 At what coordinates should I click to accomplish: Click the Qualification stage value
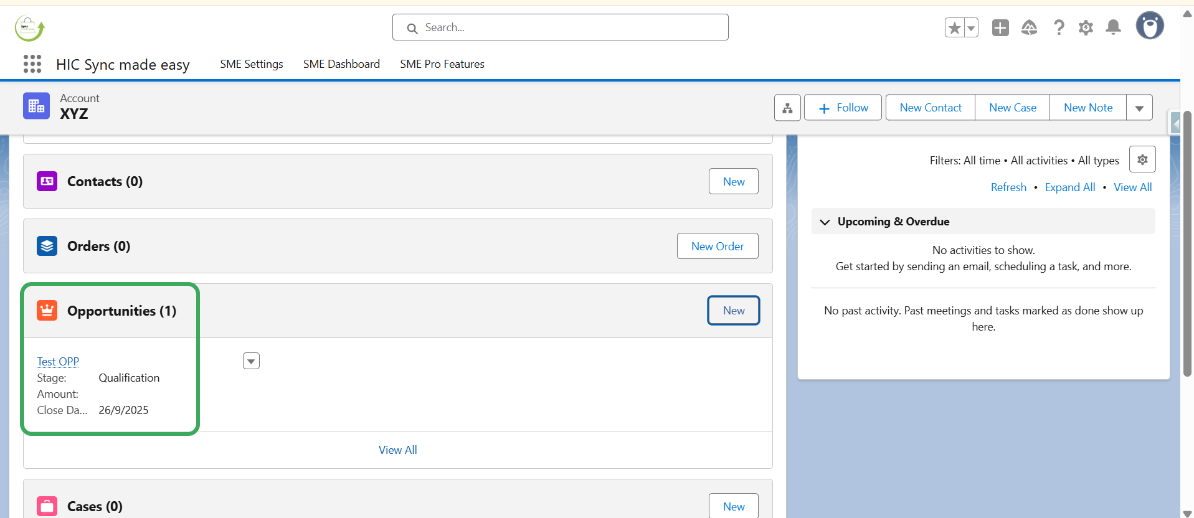click(129, 378)
